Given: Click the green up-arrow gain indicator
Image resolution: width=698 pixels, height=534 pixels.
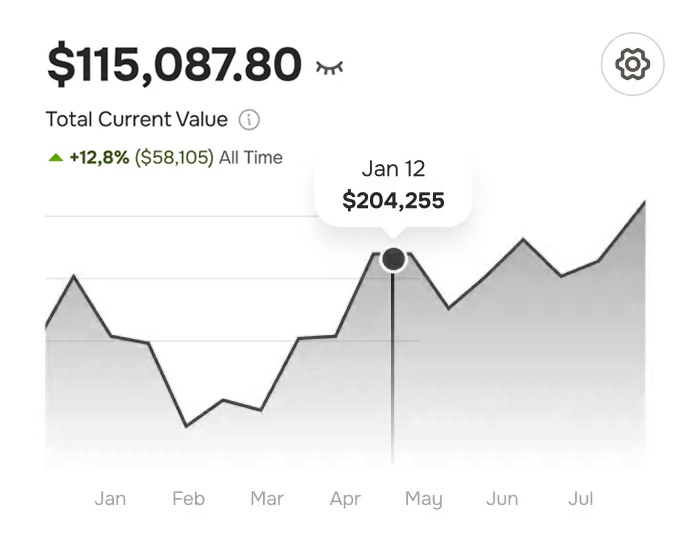Looking at the screenshot, I should (56, 157).
